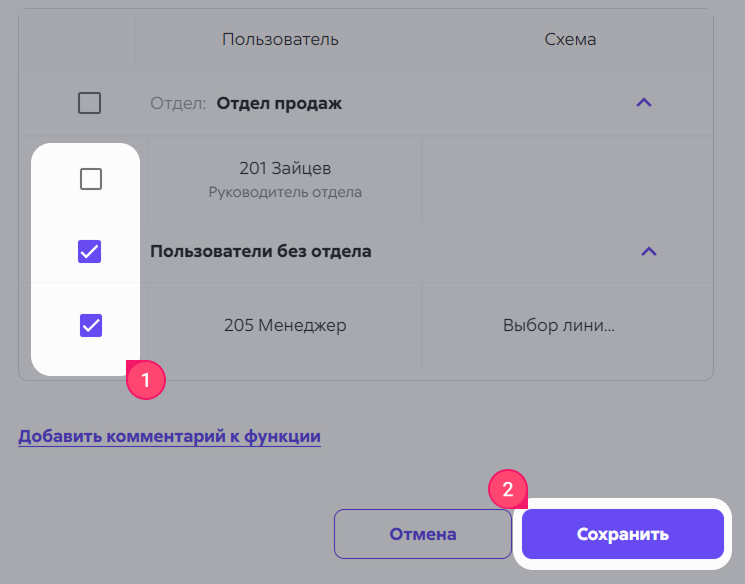The width and height of the screenshot is (745, 584).
Task: Click the Пользователи без отдела group title
Action: 260,251
